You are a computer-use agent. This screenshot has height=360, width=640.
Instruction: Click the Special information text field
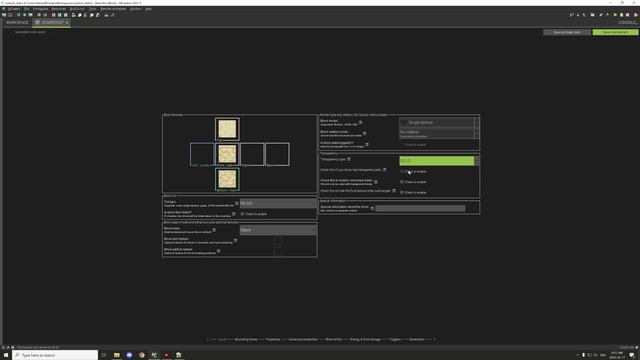(x=420, y=209)
